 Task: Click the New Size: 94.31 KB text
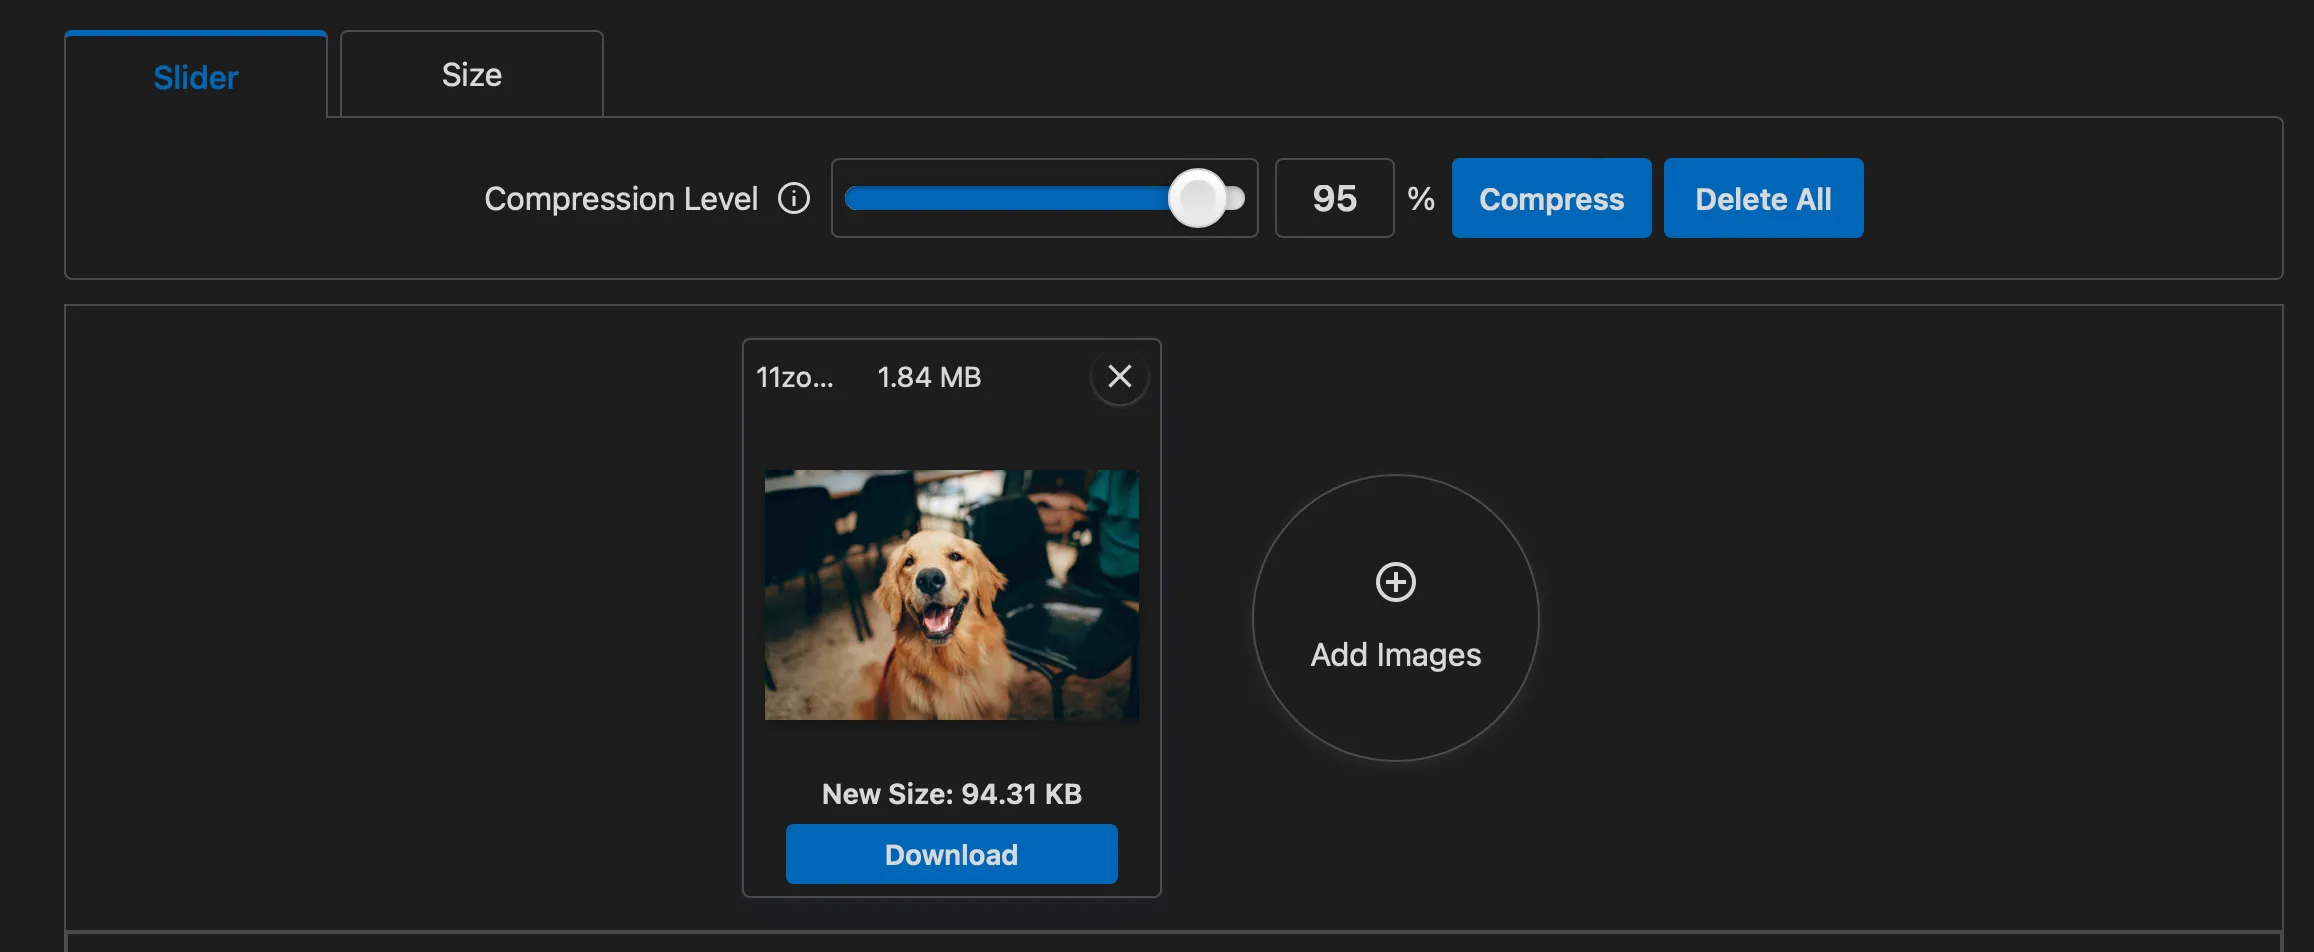951,794
